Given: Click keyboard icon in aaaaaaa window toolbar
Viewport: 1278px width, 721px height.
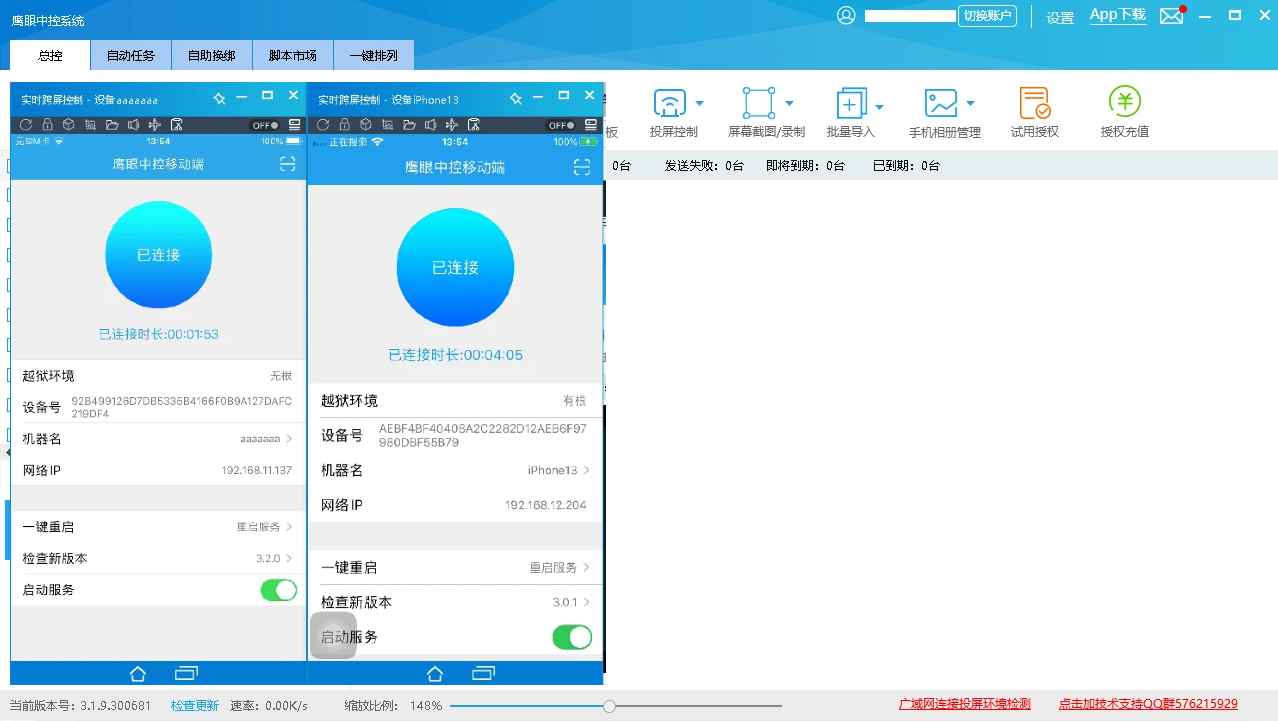Looking at the screenshot, I should [295, 125].
